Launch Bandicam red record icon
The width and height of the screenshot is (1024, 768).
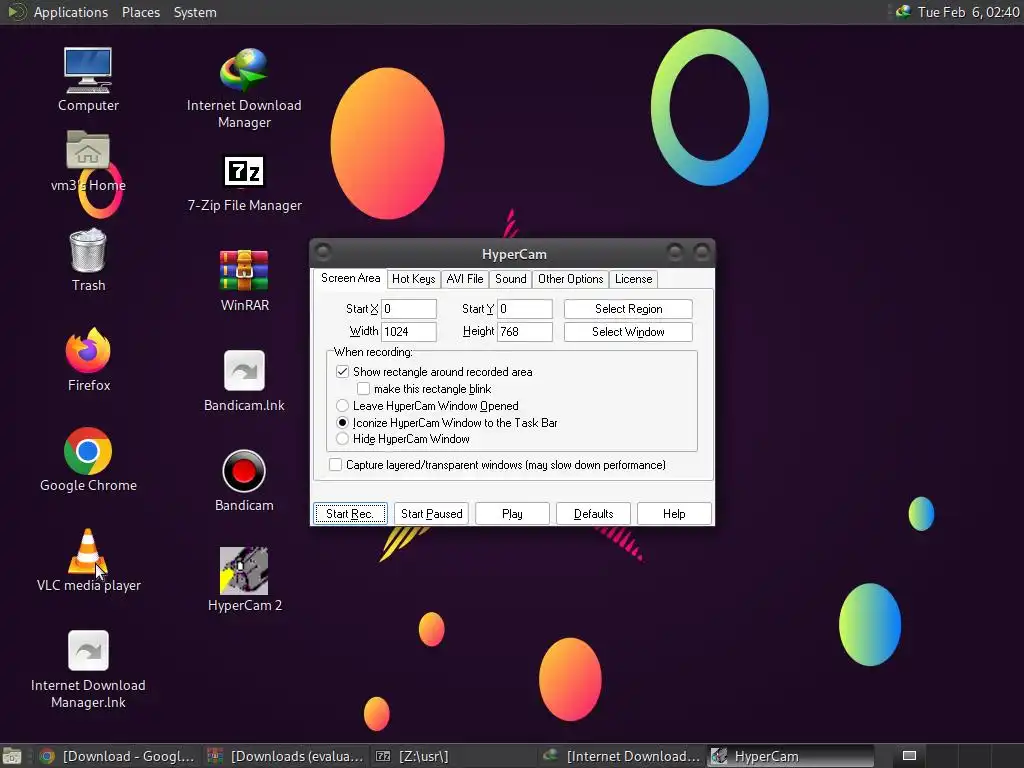[x=244, y=471]
